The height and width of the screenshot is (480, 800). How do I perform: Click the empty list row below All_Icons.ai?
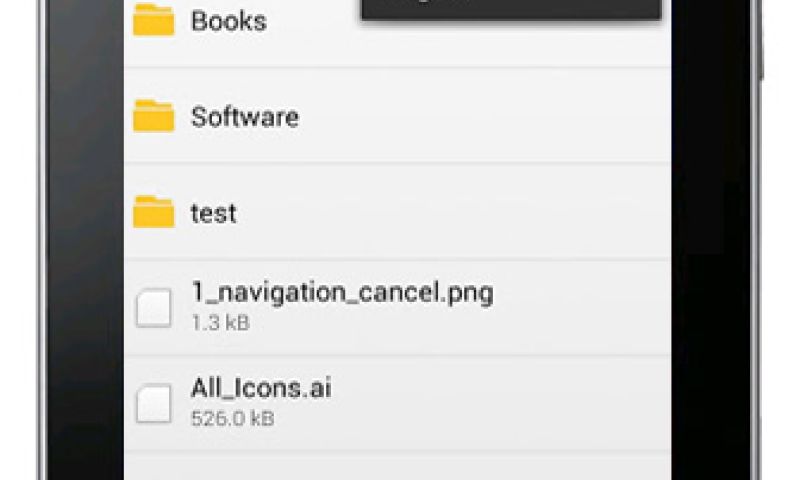coord(400,466)
